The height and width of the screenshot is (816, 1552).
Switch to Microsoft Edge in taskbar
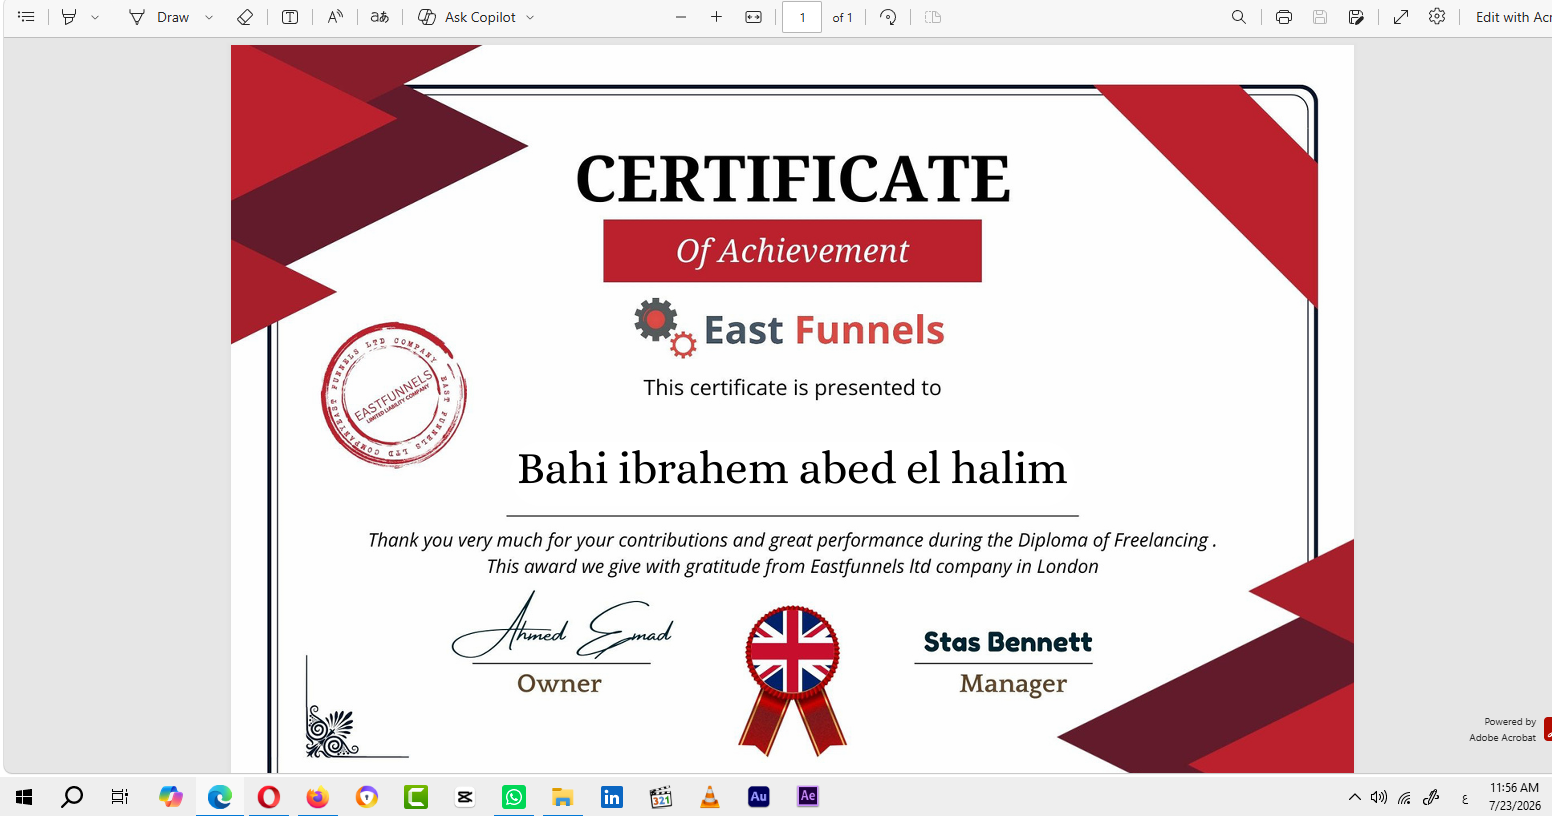(220, 797)
